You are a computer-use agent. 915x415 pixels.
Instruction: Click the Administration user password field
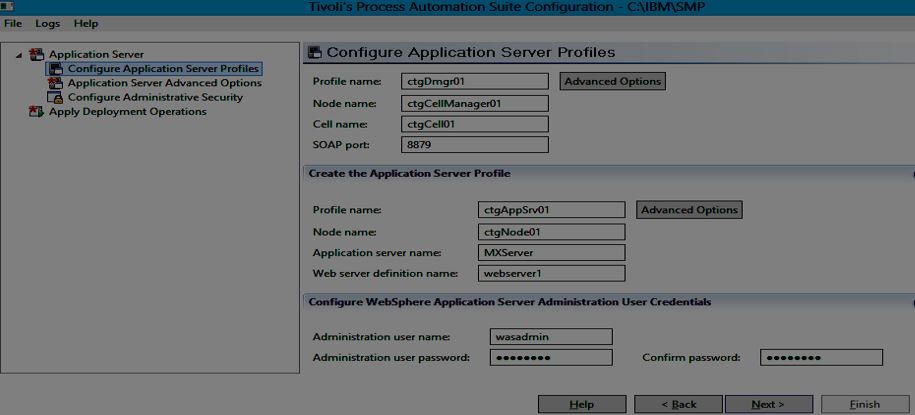point(551,357)
